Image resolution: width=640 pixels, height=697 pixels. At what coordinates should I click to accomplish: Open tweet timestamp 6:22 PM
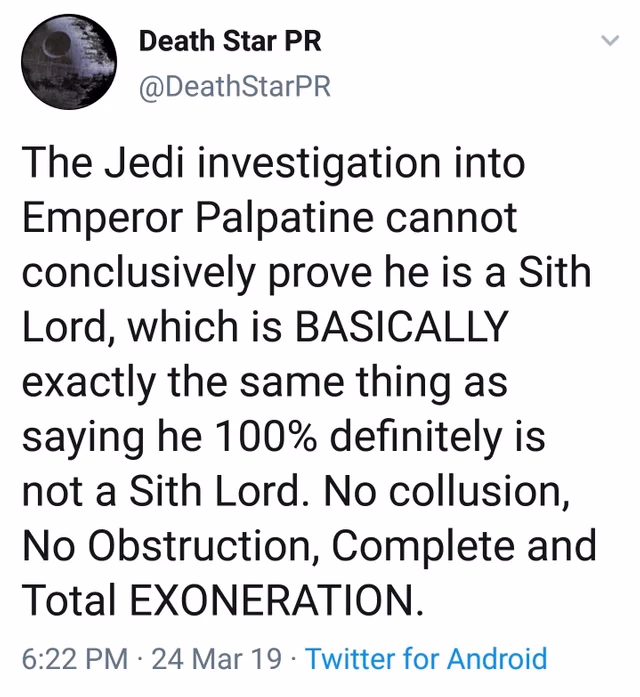pyautogui.click(x=75, y=659)
